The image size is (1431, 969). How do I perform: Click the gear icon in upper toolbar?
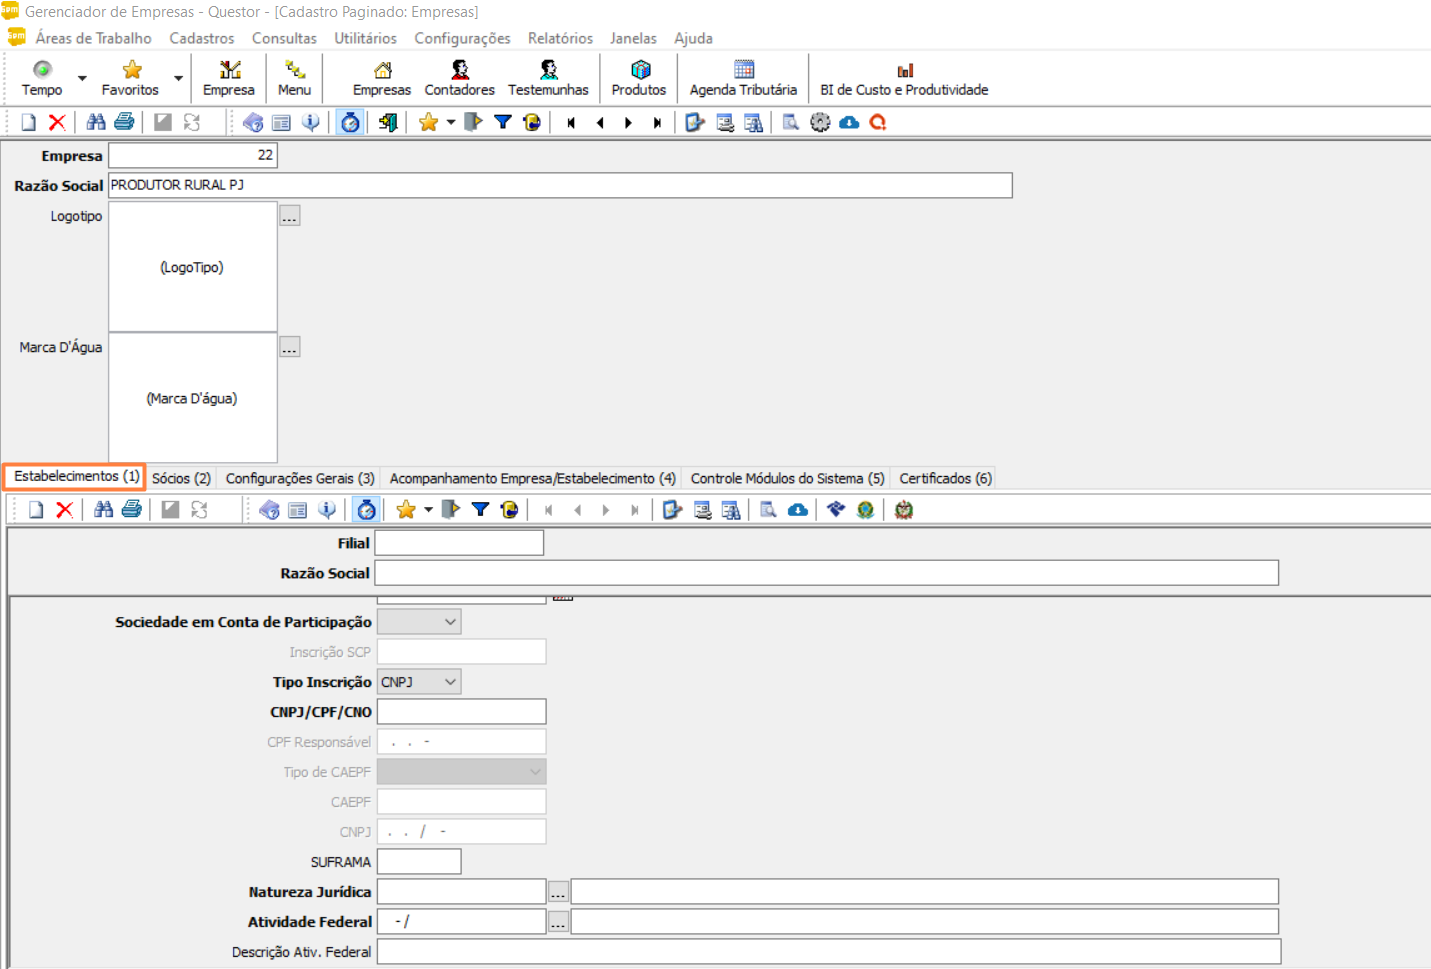pyautogui.click(x=820, y=122)
